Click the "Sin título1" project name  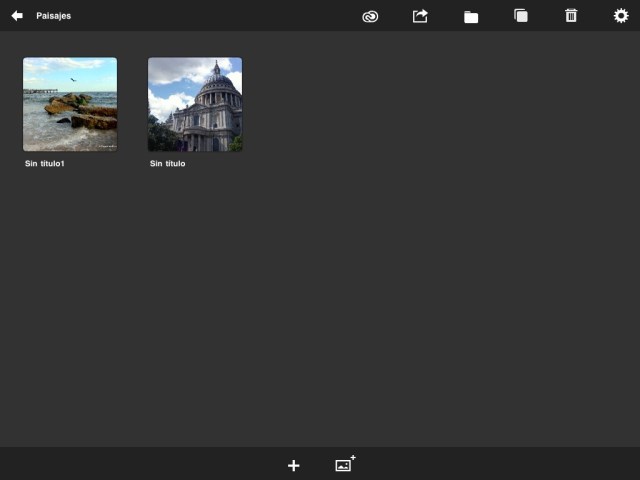(x=45, y=163)
